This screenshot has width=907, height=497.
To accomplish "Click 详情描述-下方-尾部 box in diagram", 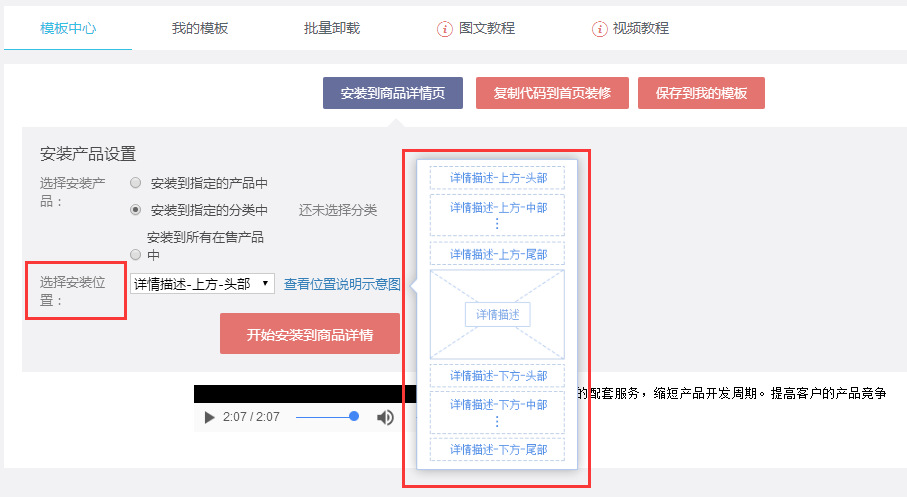I will tap(497, 450).
